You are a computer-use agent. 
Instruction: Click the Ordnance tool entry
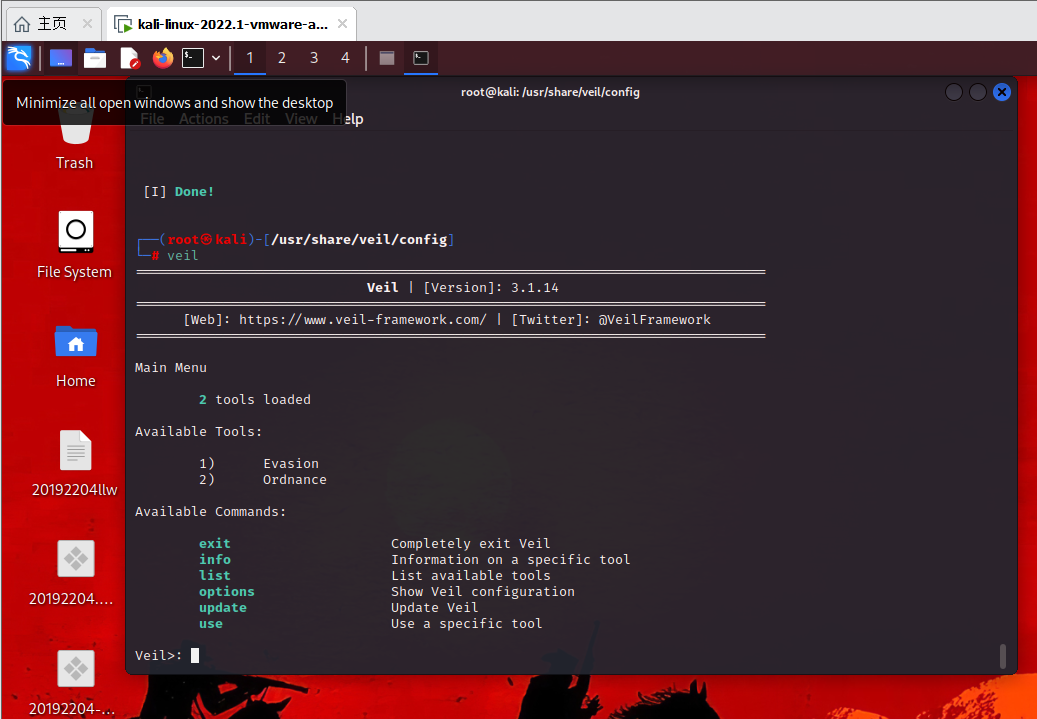(x=295, y=480)
